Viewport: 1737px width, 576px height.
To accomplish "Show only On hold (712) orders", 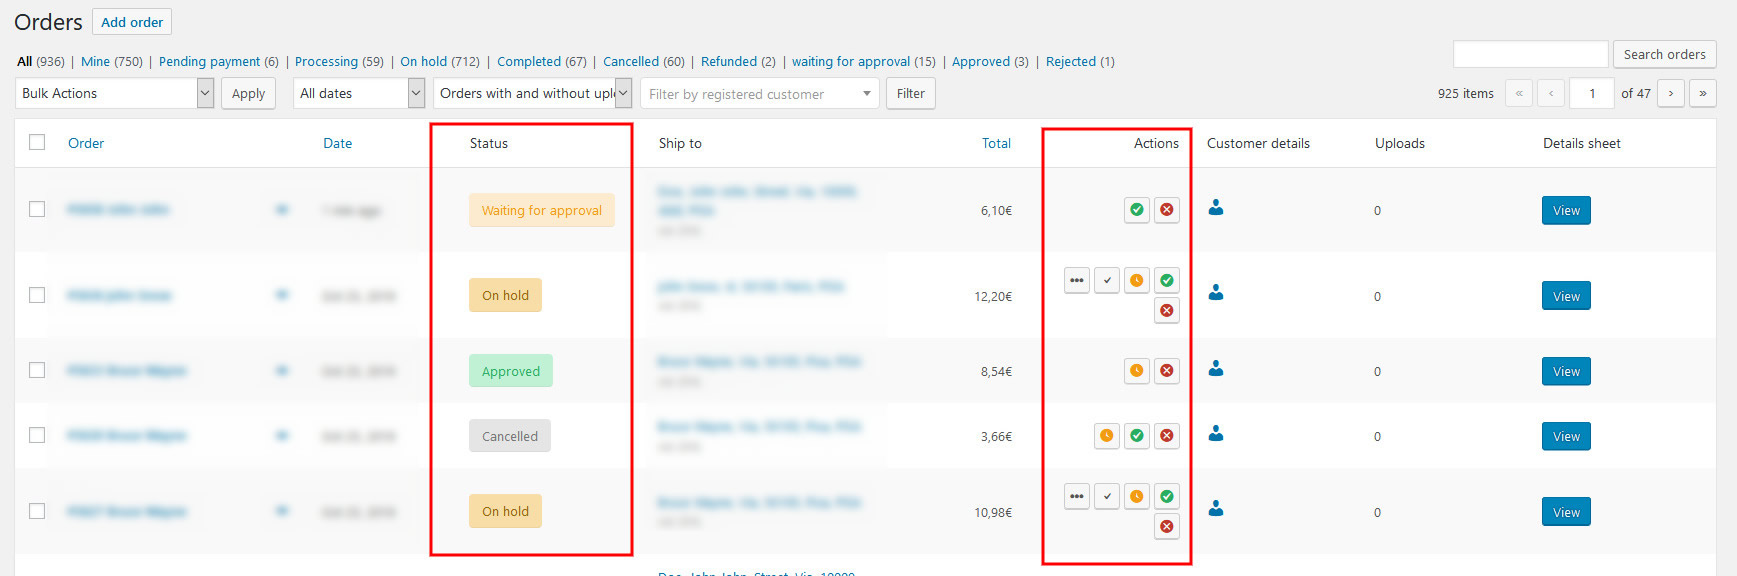I will (439, 62).
